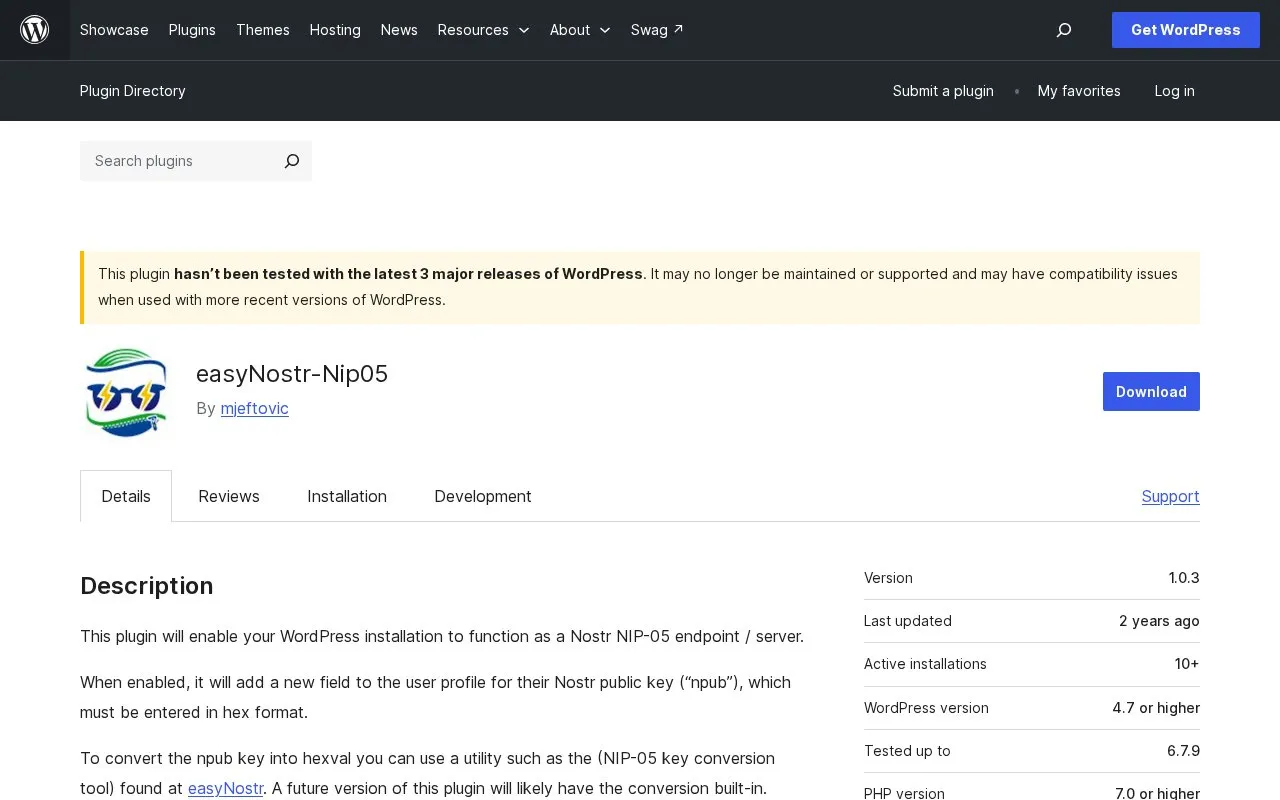
Task: Expand the Resources dropdown menu
Action: [483, 30]
